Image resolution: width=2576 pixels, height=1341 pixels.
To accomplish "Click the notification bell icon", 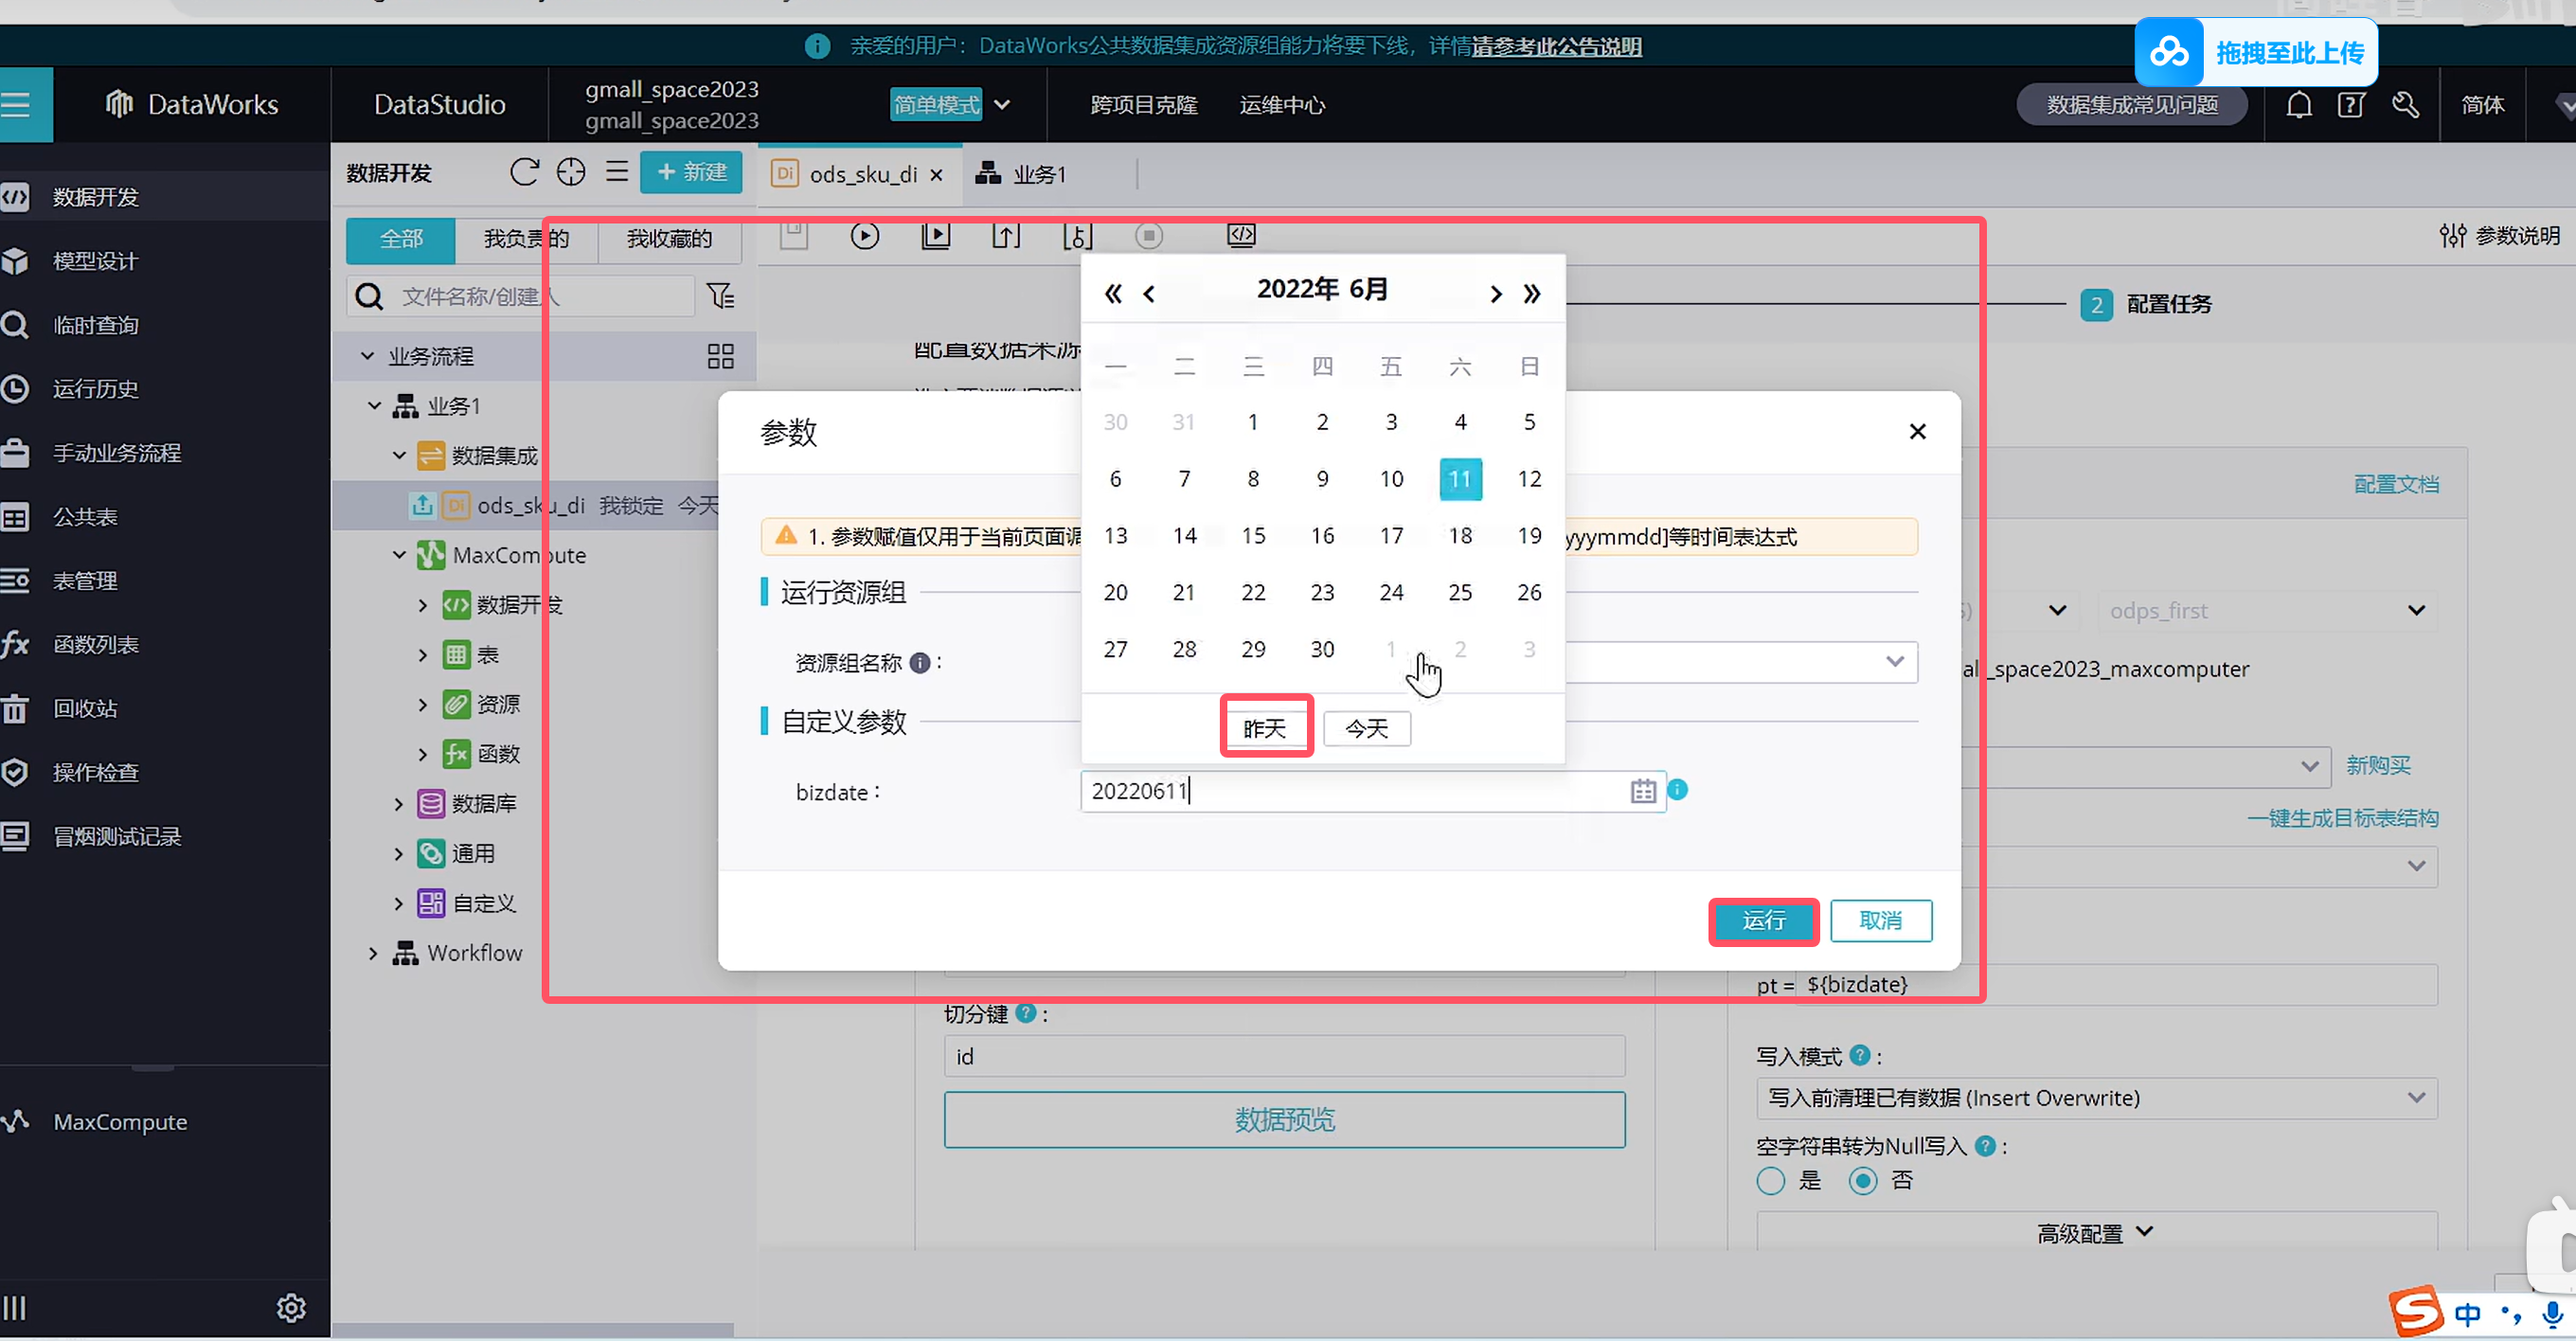I will (2298, 105).
